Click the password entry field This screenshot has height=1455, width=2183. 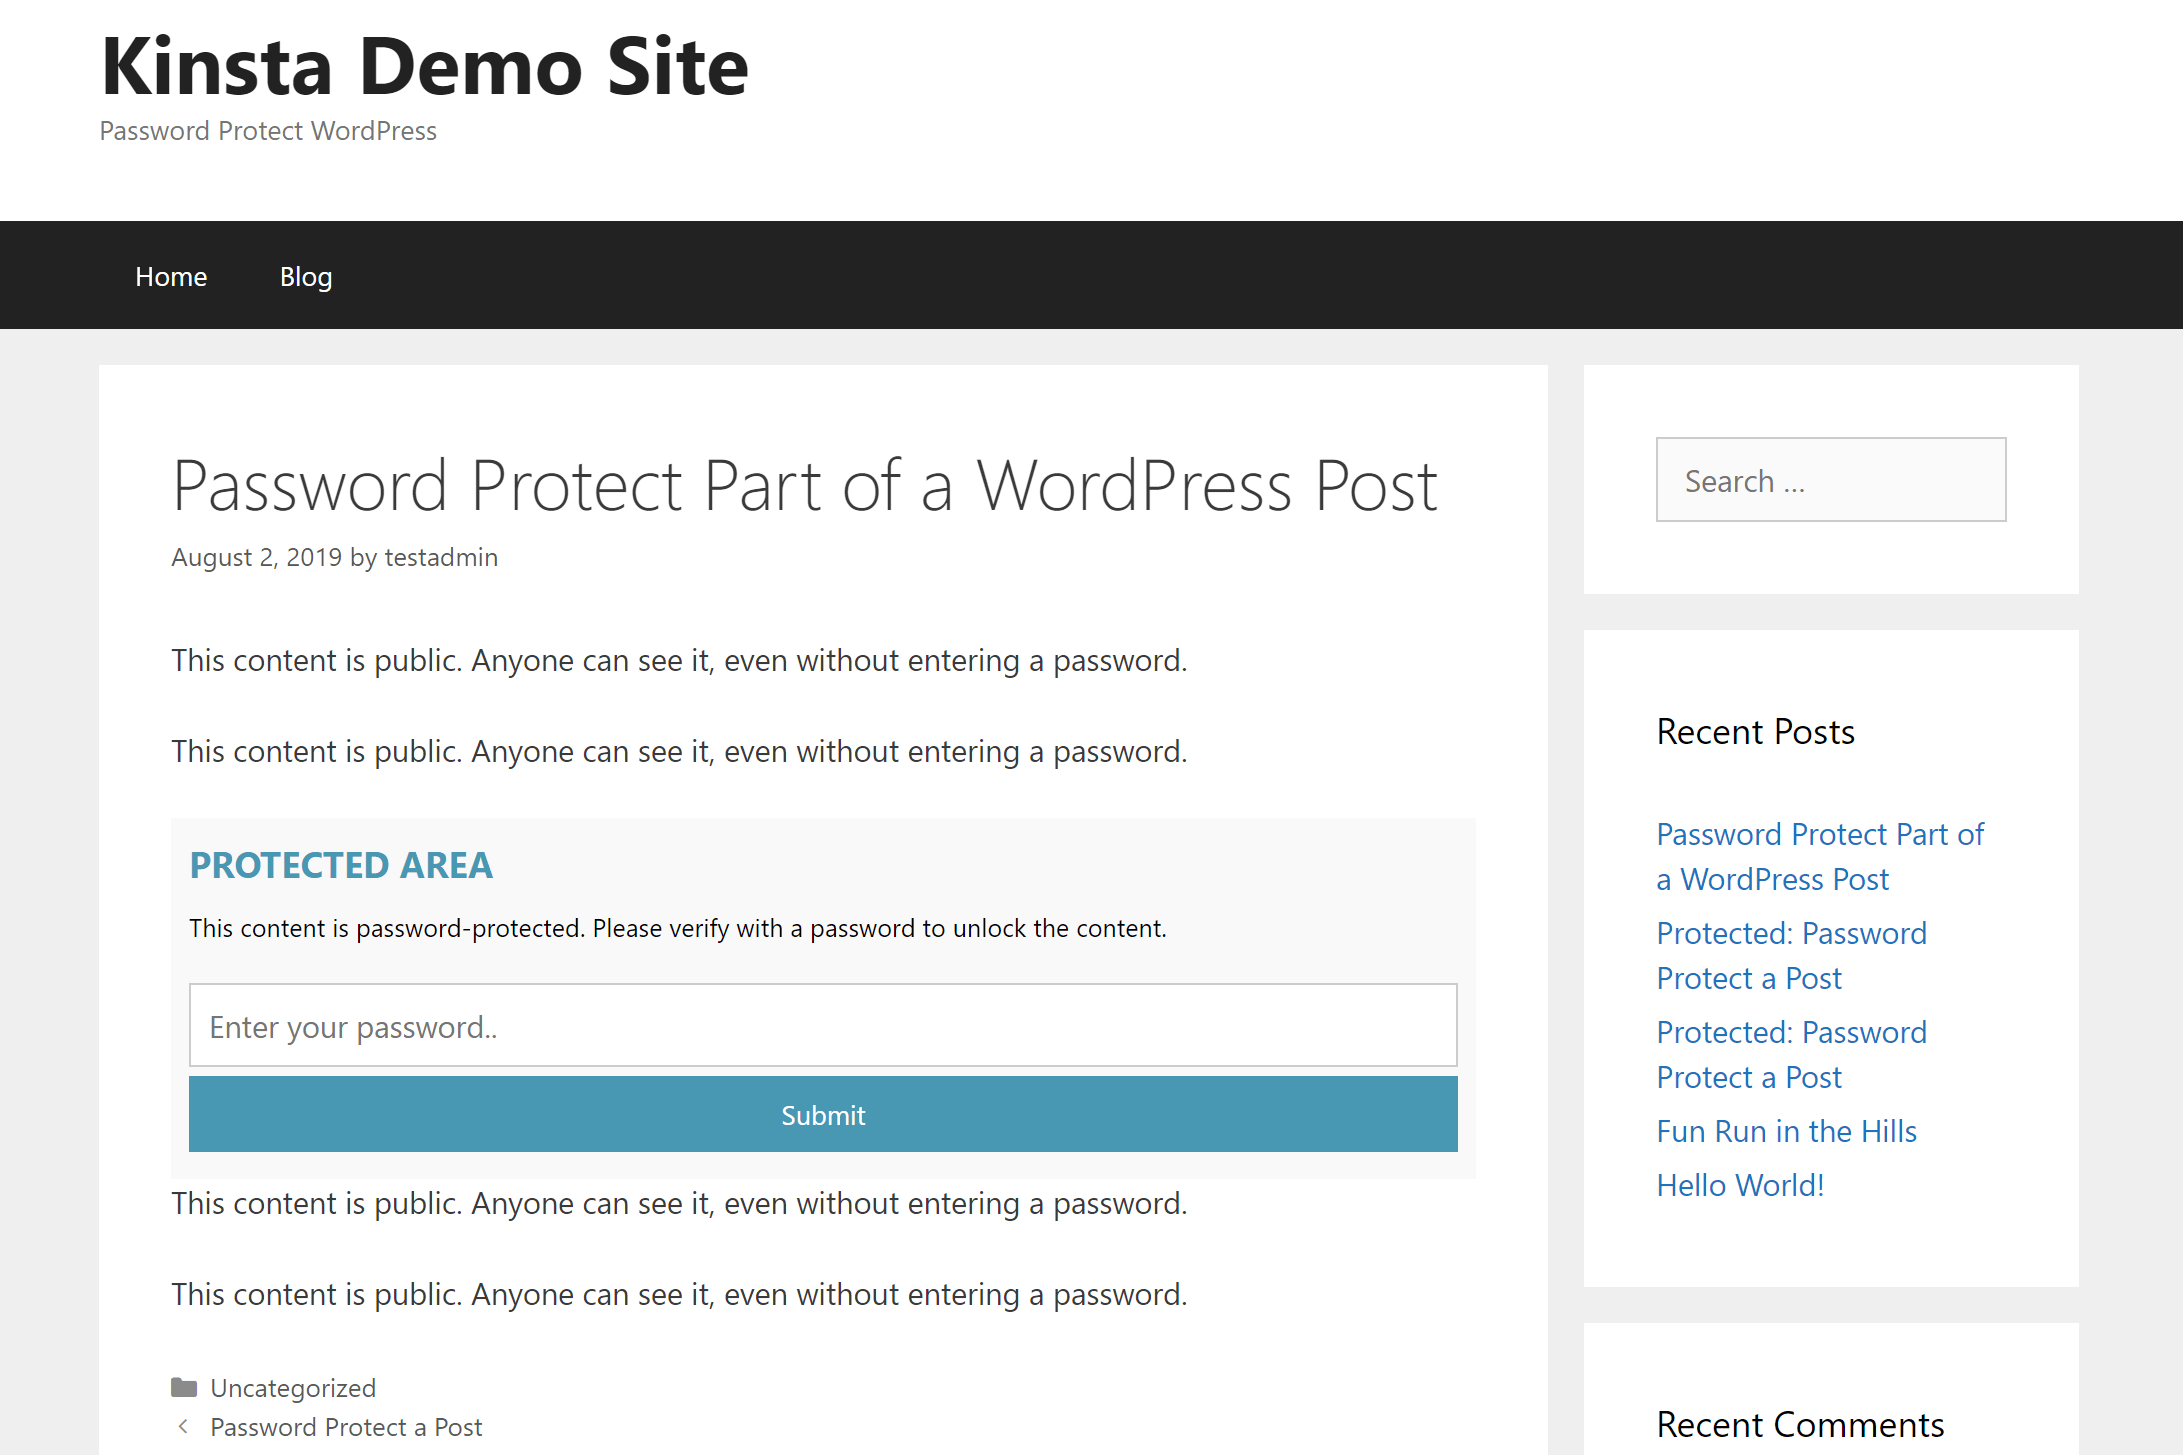coord(823,1025)
